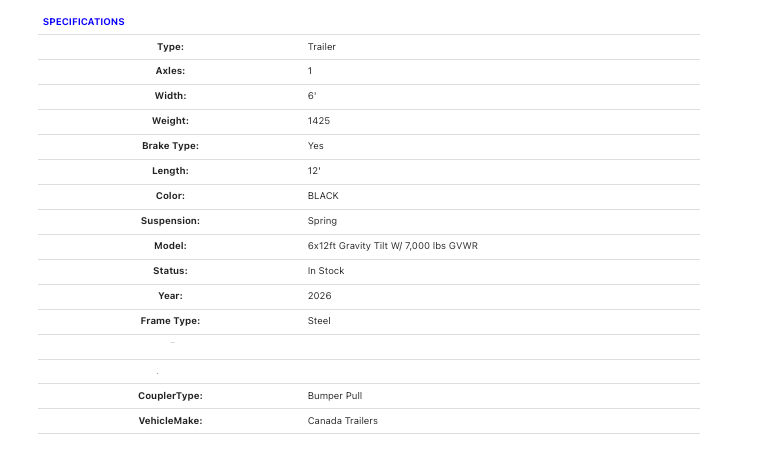Click the Frame Type label
This screenshot has width=782, height=469.
tap(170, 321)
